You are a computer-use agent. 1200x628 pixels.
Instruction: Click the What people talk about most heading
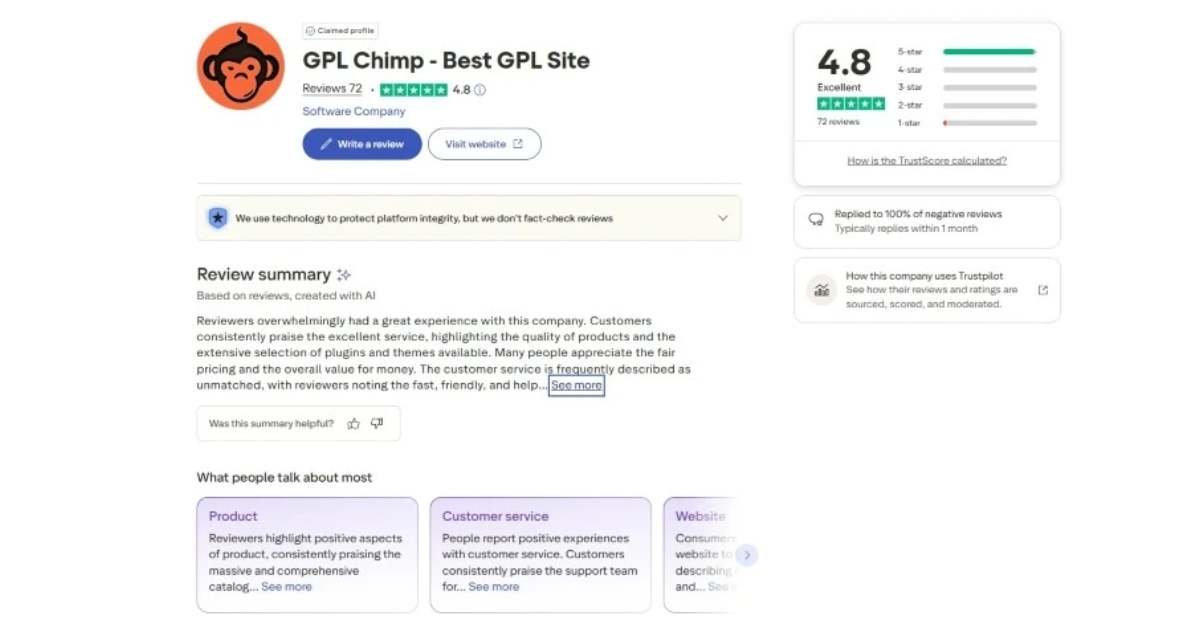click(284, 478)
